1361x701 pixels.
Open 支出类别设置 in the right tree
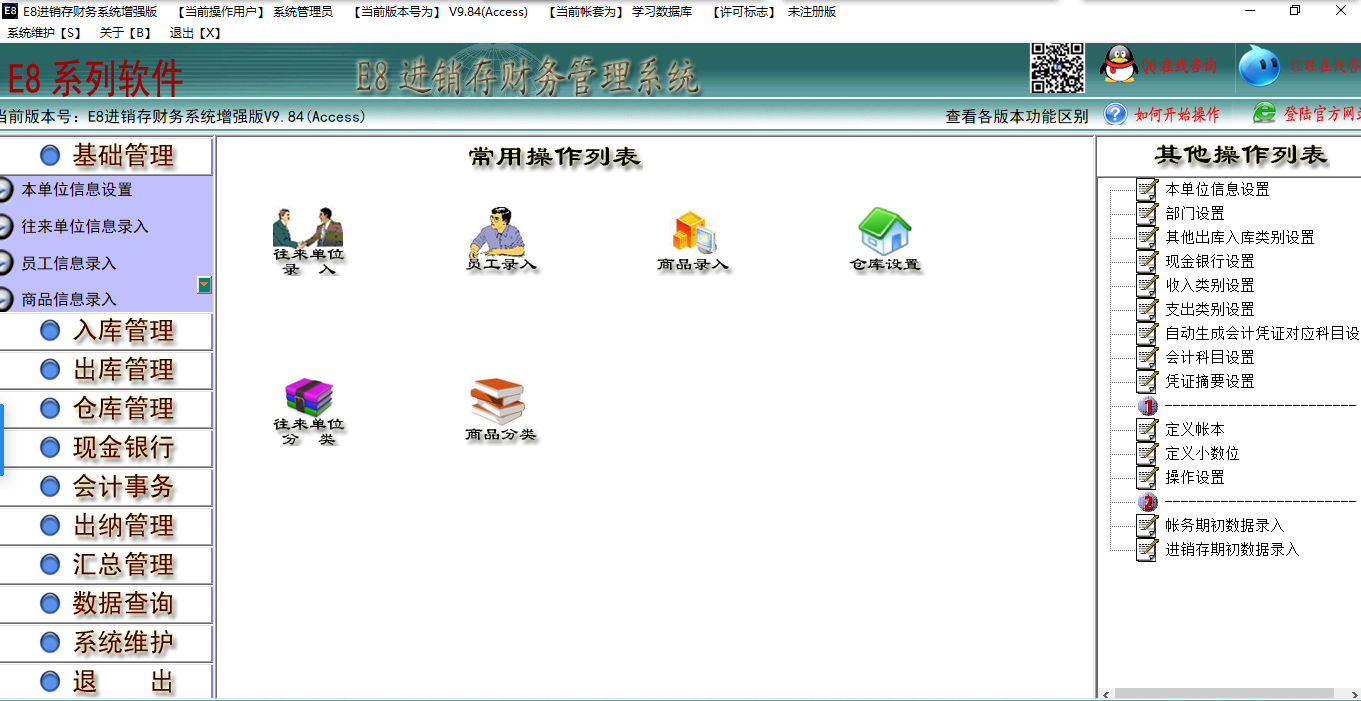coord(1210,309)
